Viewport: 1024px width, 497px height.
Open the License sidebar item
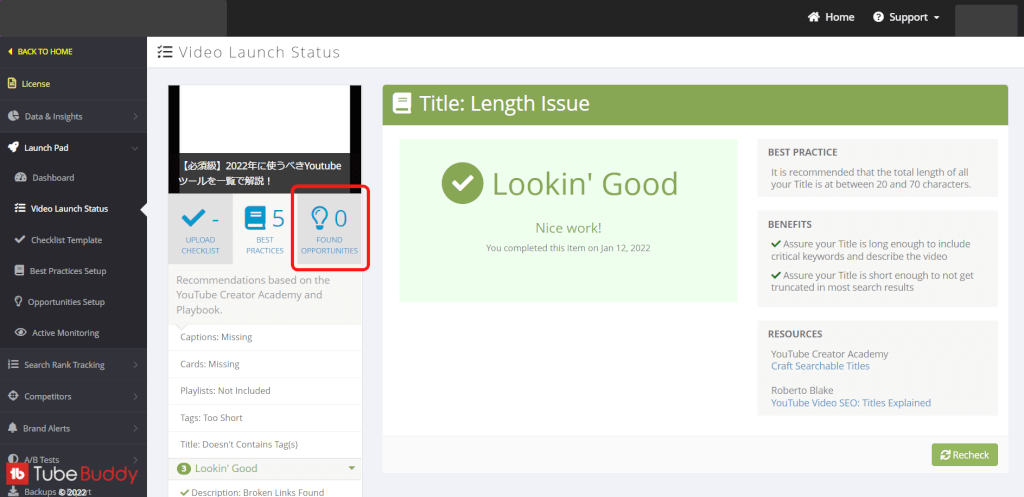pyautogui.click(x=37, y=84)
